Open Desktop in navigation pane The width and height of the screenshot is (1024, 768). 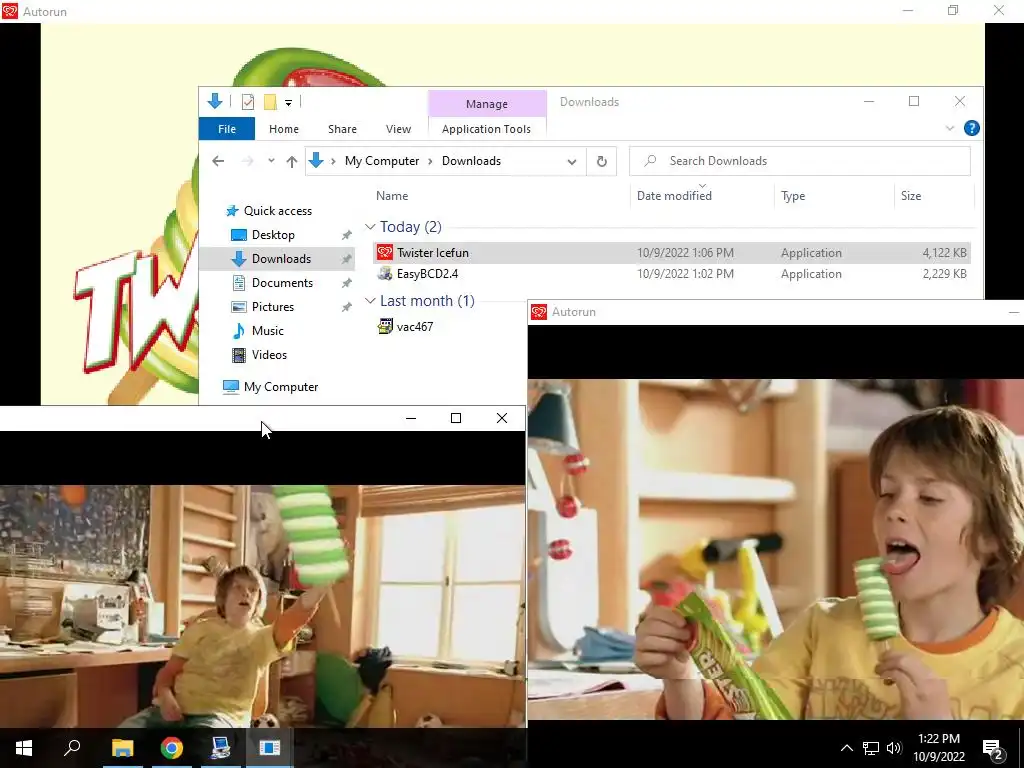(x=273, y=235)
